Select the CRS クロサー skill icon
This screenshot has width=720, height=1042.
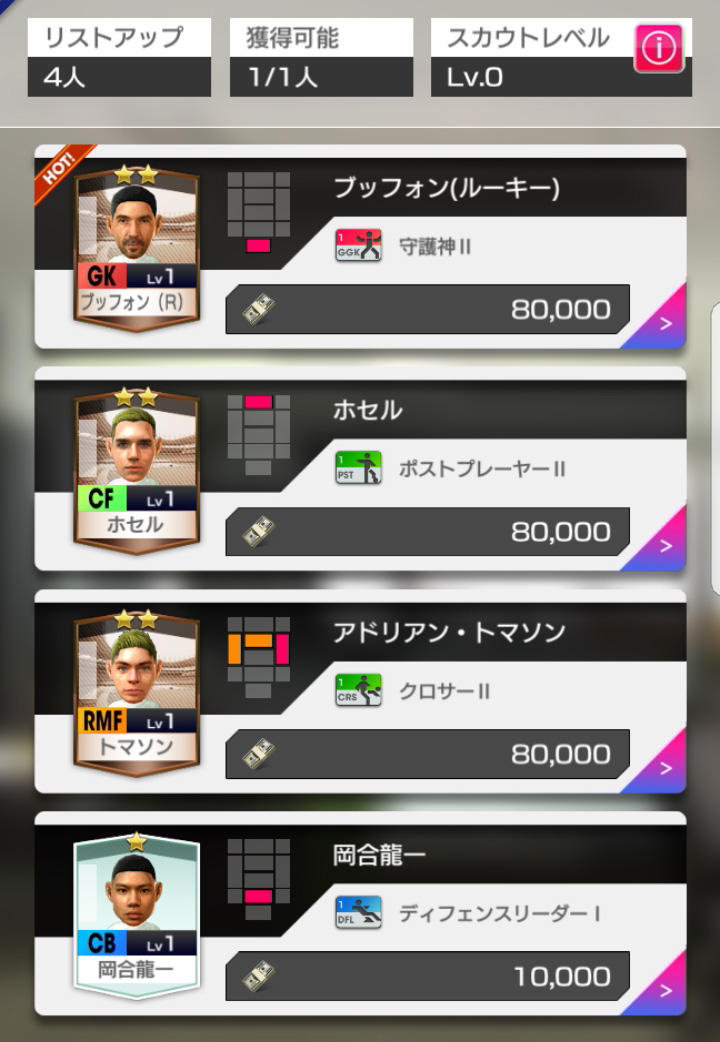click(358, 690)
